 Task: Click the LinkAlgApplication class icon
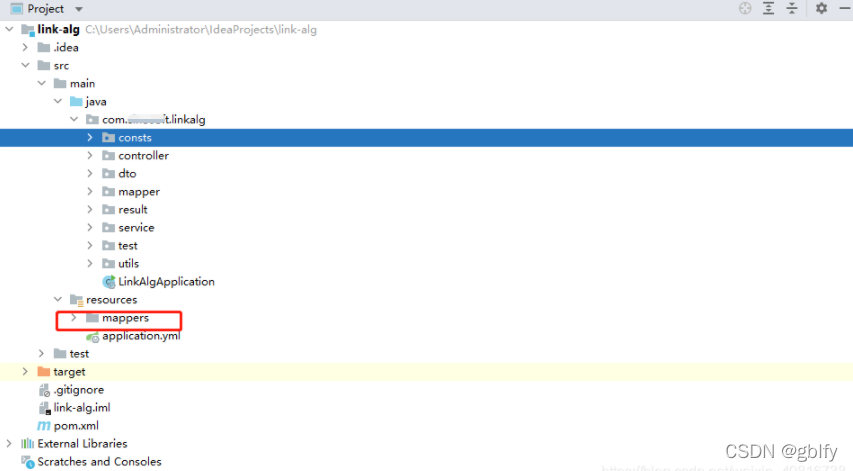(109, 282)
